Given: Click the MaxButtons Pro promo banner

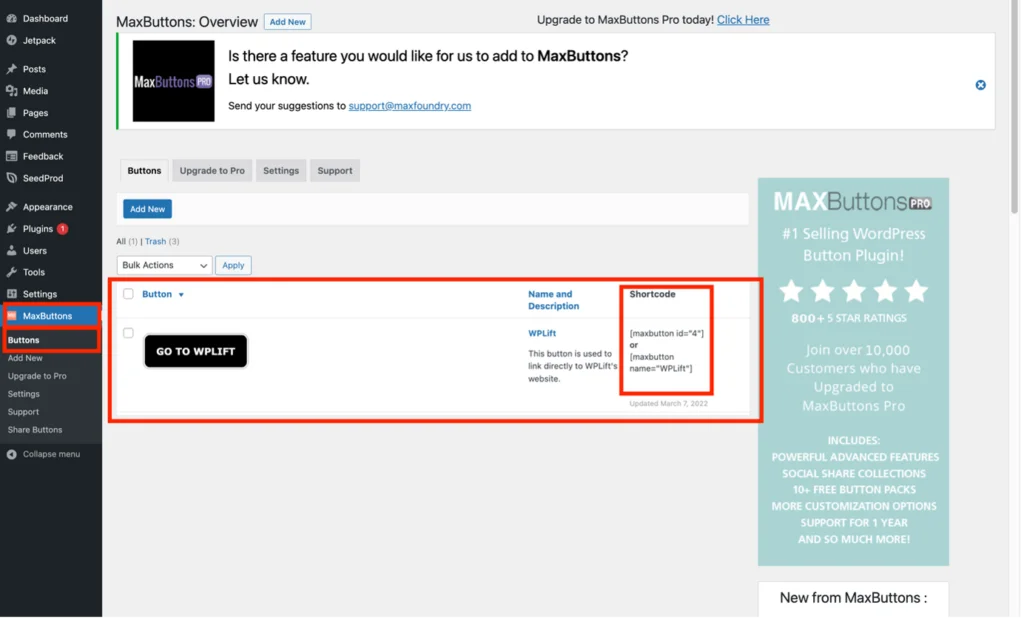Looking at the screenshot, I should 854,372.
